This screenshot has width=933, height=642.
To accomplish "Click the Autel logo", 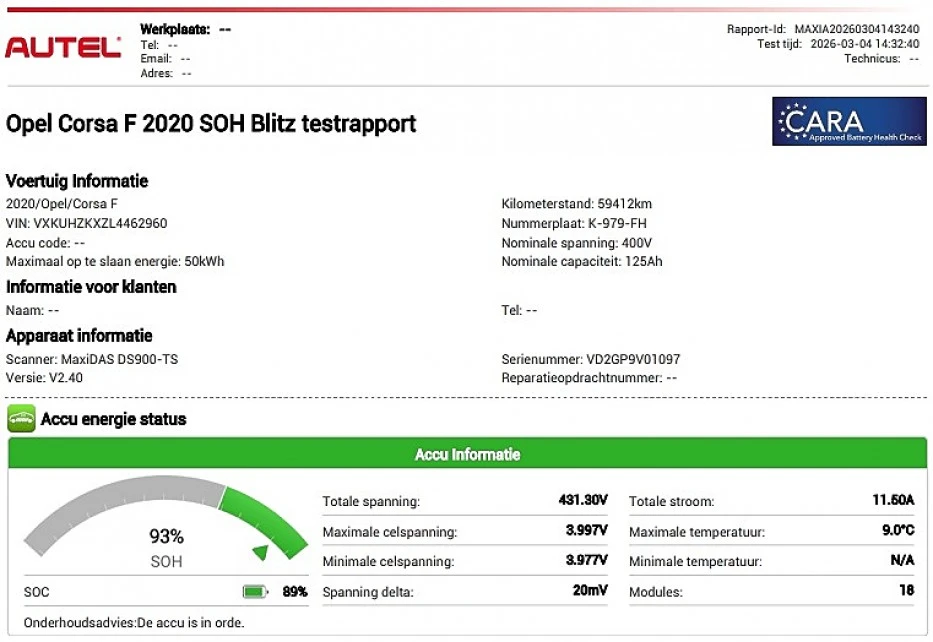I will point(63,47).
